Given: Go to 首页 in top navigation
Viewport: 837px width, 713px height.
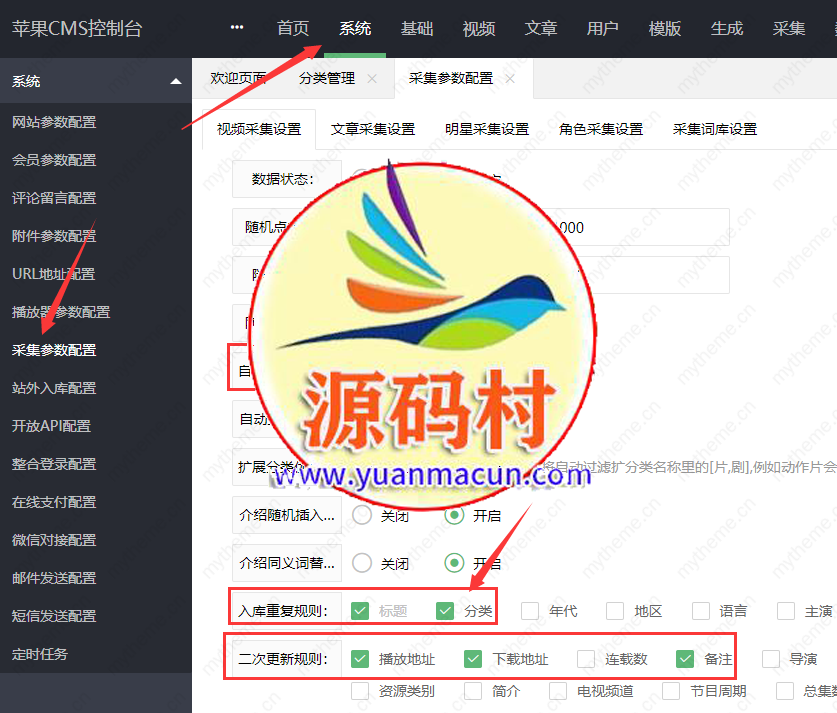Looking at the screenshot, I should [x=293, y=29].
